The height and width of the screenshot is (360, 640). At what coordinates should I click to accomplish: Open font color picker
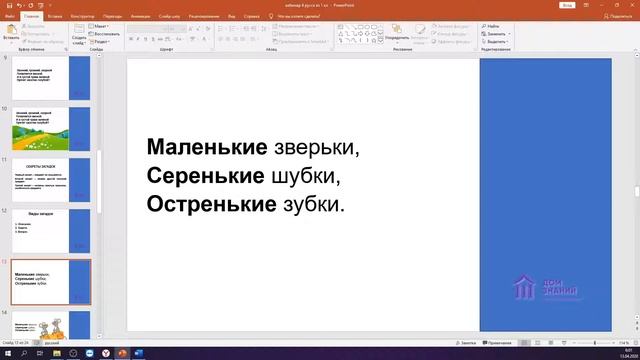coord(204,39)
